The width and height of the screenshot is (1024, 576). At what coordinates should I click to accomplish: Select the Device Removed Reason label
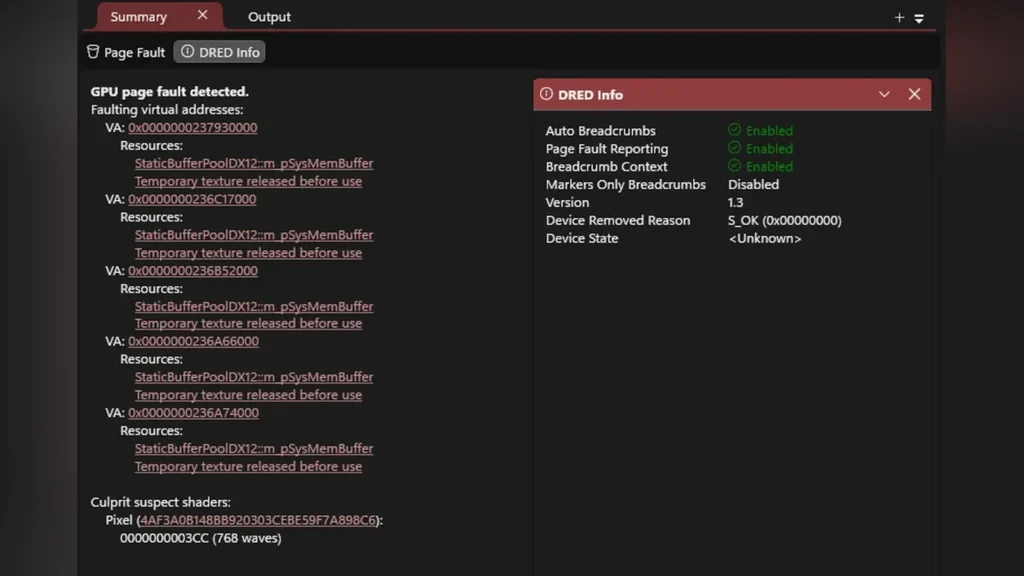tap(618, 220)
